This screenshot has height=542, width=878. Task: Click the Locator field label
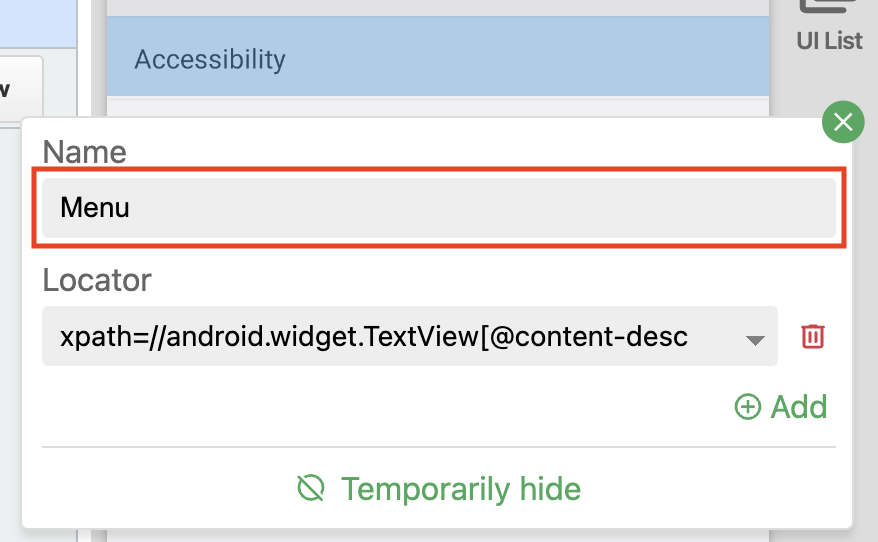point(97,279)
